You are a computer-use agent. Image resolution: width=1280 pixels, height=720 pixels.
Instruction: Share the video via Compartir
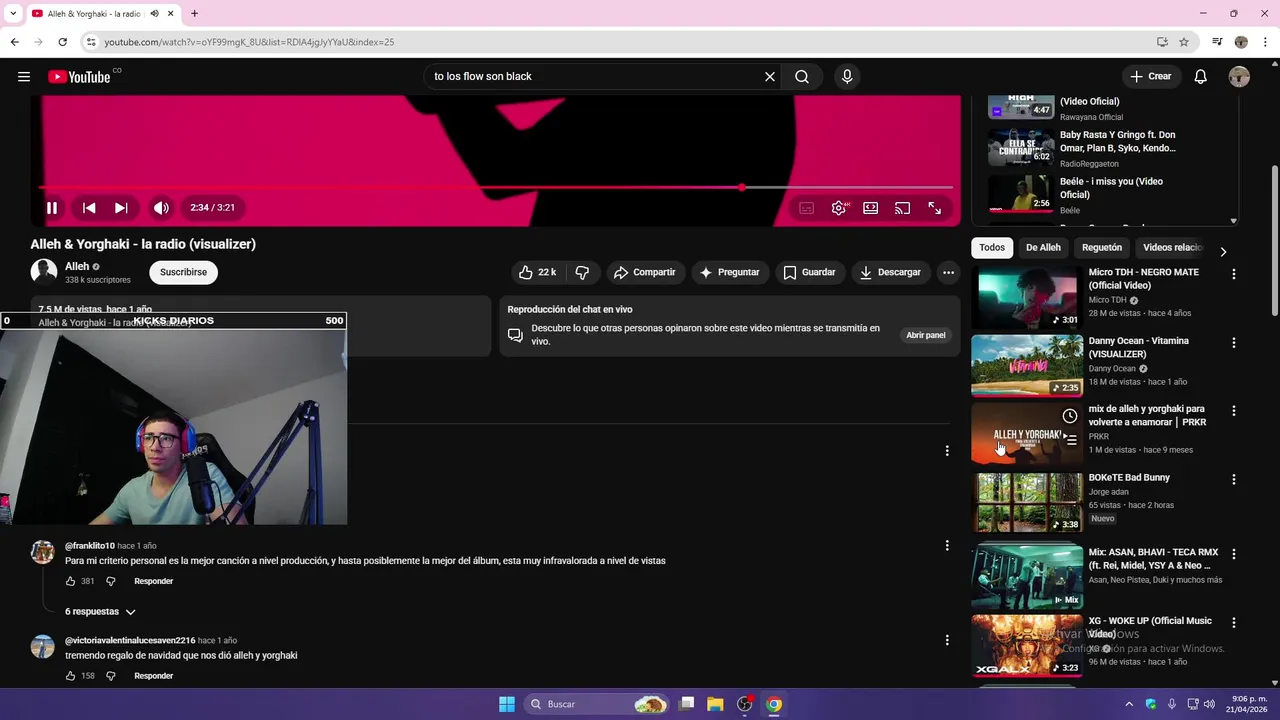pos(644,272)
